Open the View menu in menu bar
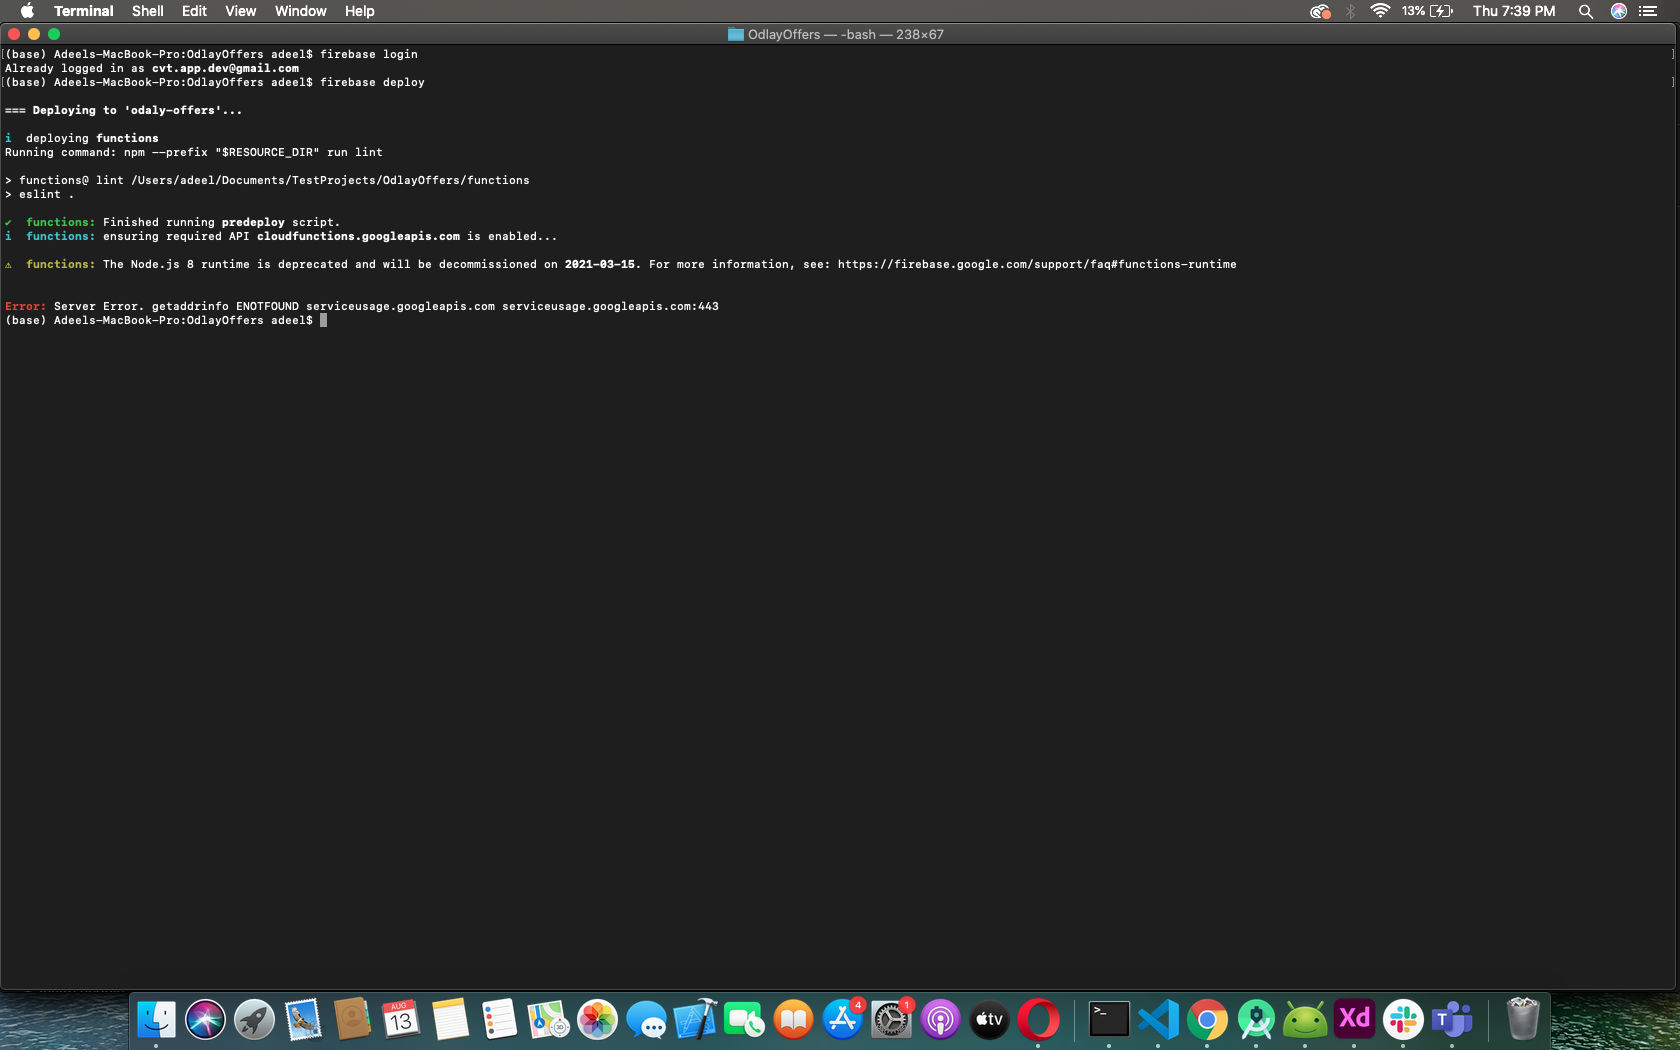Viewport: 1680px width, 1050px height. tap(240, 11)
